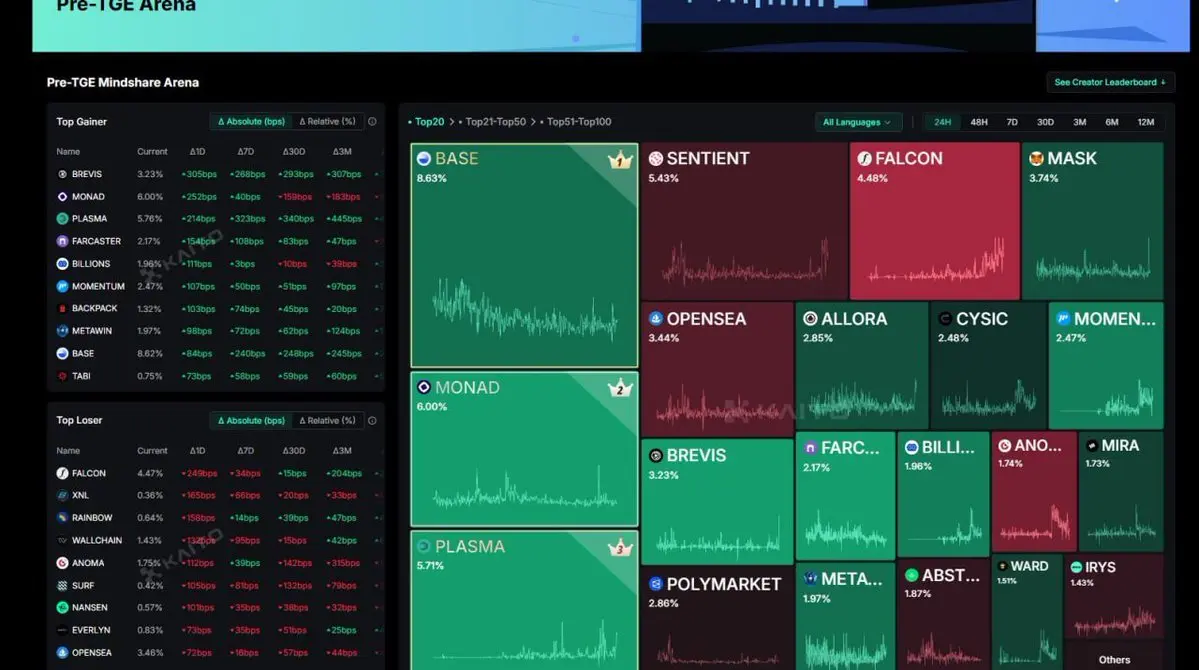Select Relative (%) in Top Loser panel
The width and height of the screenshot is (1199, 670).
coord(327,421)
